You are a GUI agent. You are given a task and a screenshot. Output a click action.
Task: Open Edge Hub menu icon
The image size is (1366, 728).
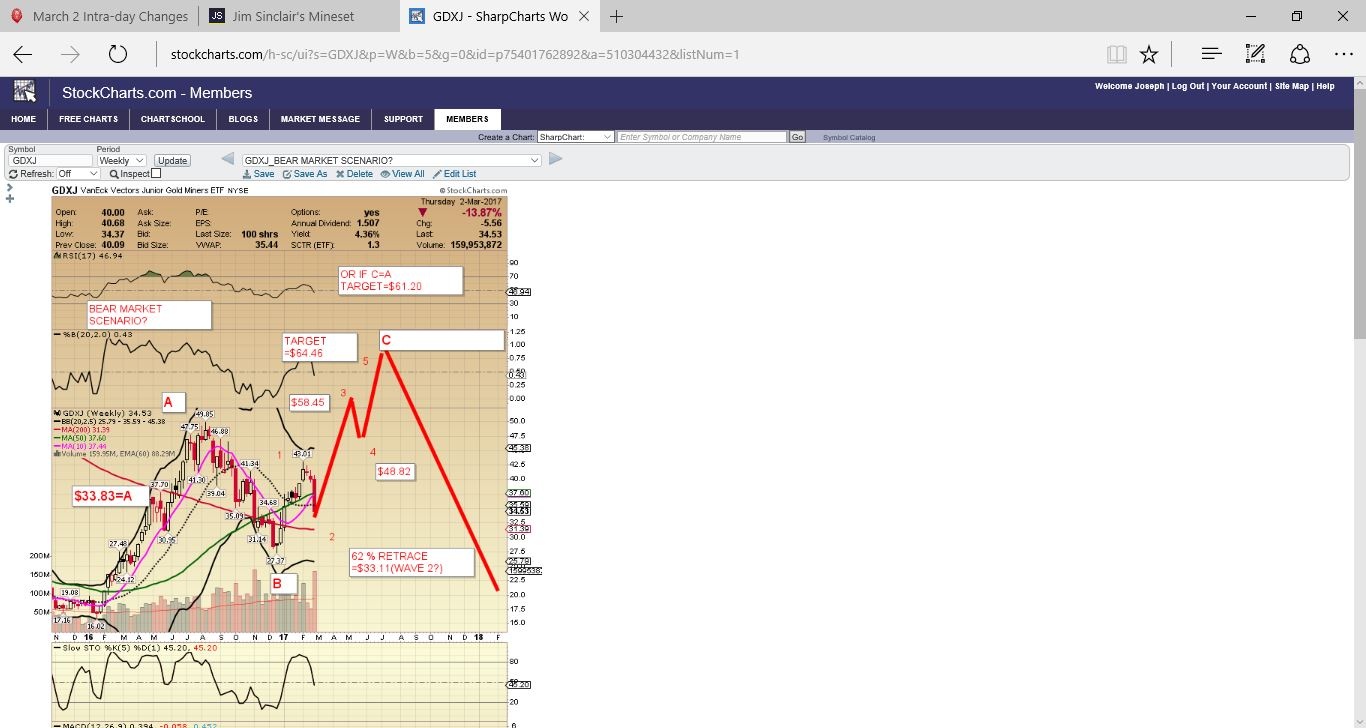1211,54
